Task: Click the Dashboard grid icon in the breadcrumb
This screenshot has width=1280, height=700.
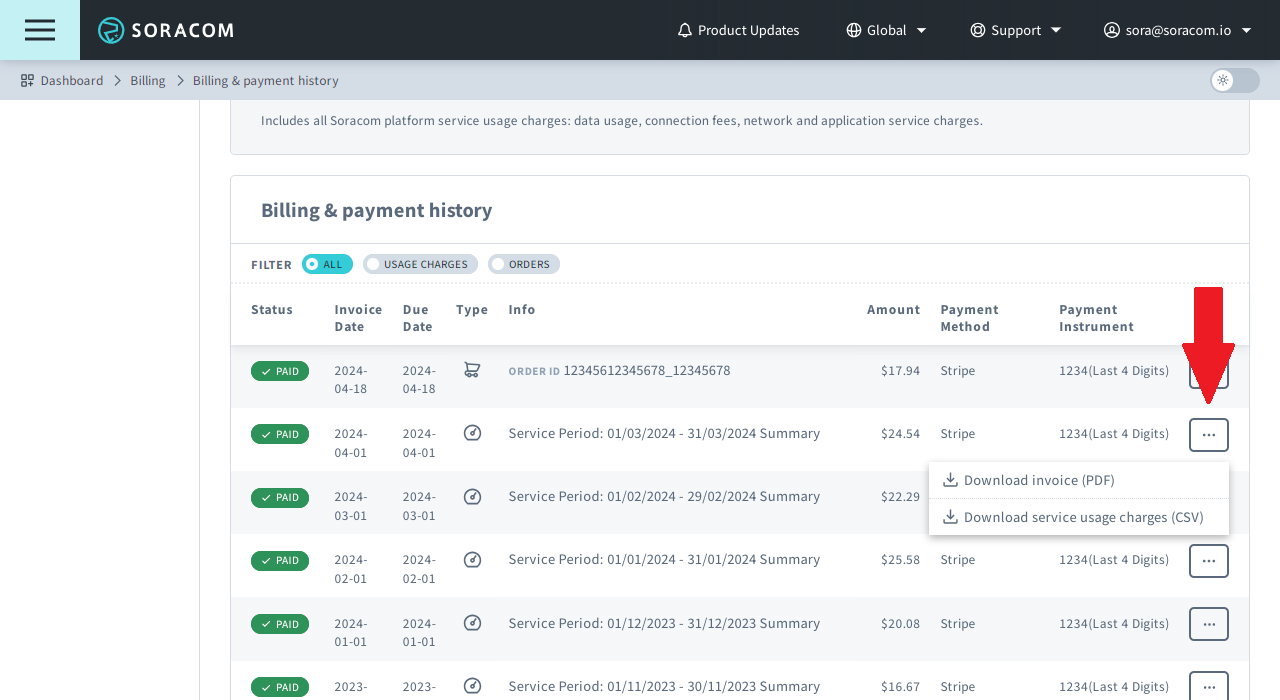Action: 25,79
